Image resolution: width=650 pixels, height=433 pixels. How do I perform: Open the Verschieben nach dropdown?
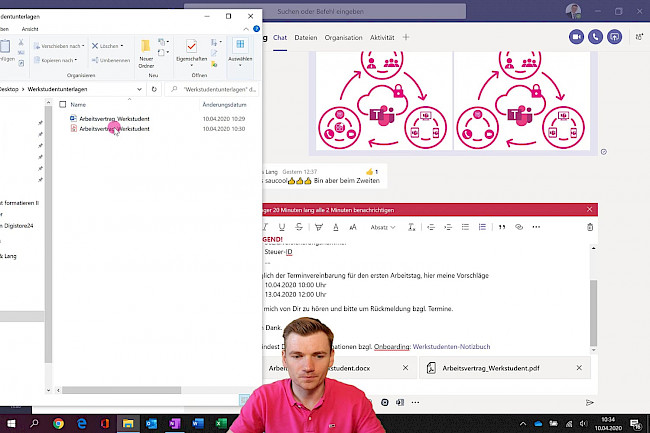pyautogui.click(x=59, y=46)
